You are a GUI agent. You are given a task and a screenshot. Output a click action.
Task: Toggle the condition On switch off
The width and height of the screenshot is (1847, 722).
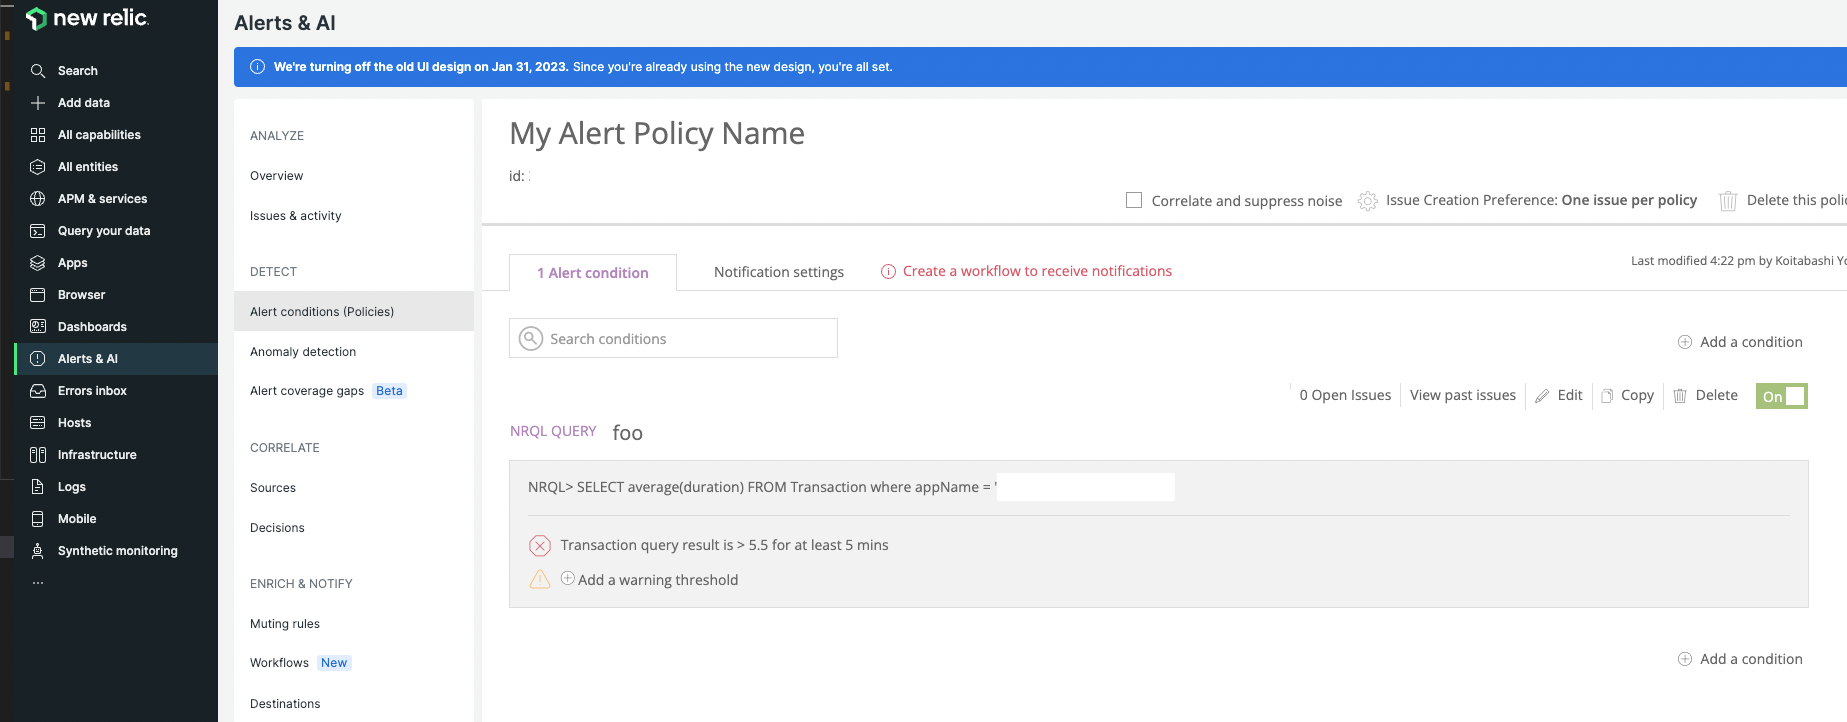coord(1781,396)
